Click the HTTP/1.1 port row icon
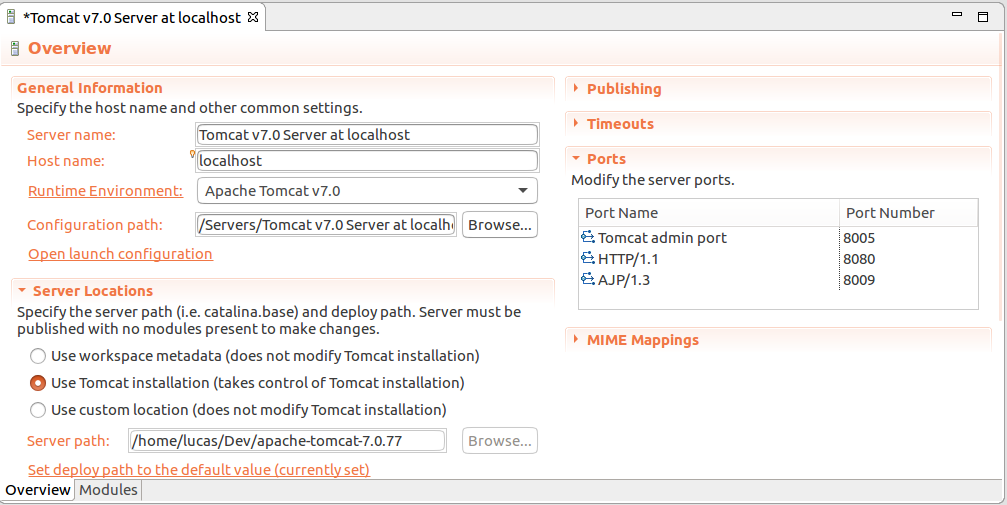Screen dimensions: 1007x505 [x=588, y=258]
